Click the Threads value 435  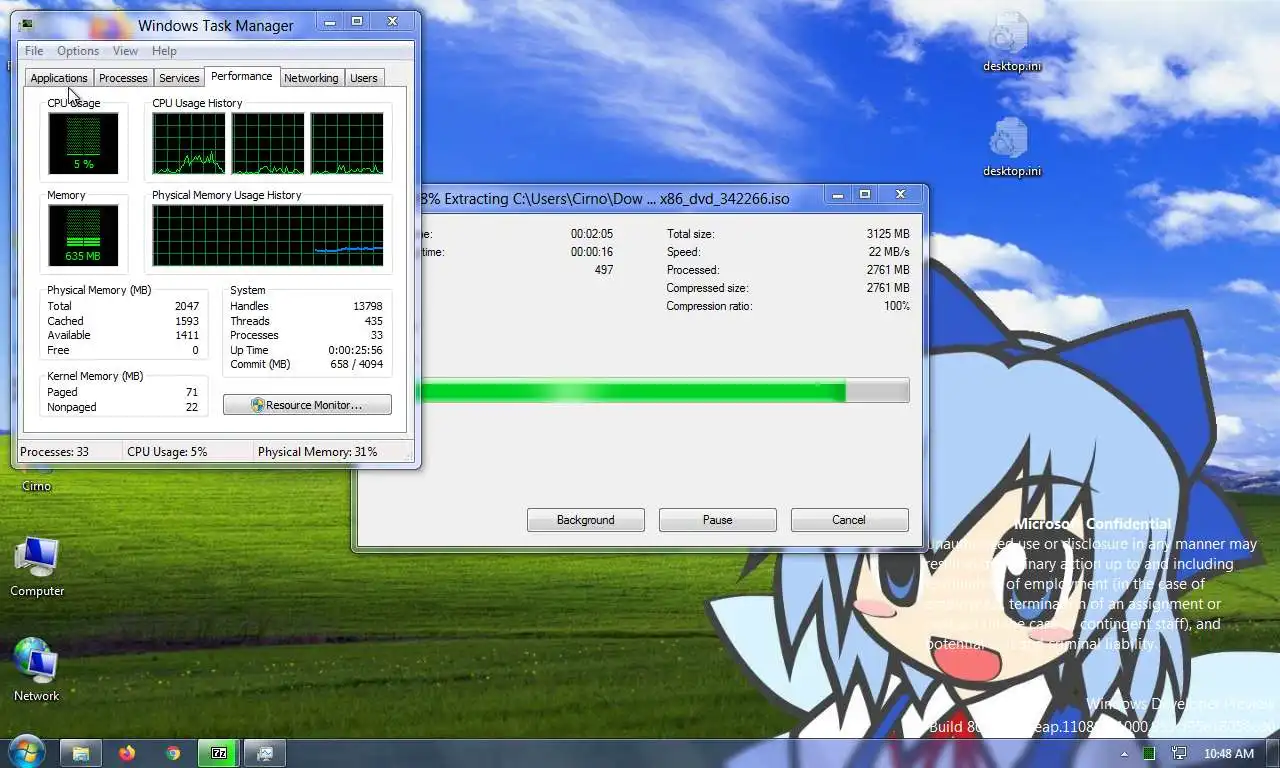[374, 321]
